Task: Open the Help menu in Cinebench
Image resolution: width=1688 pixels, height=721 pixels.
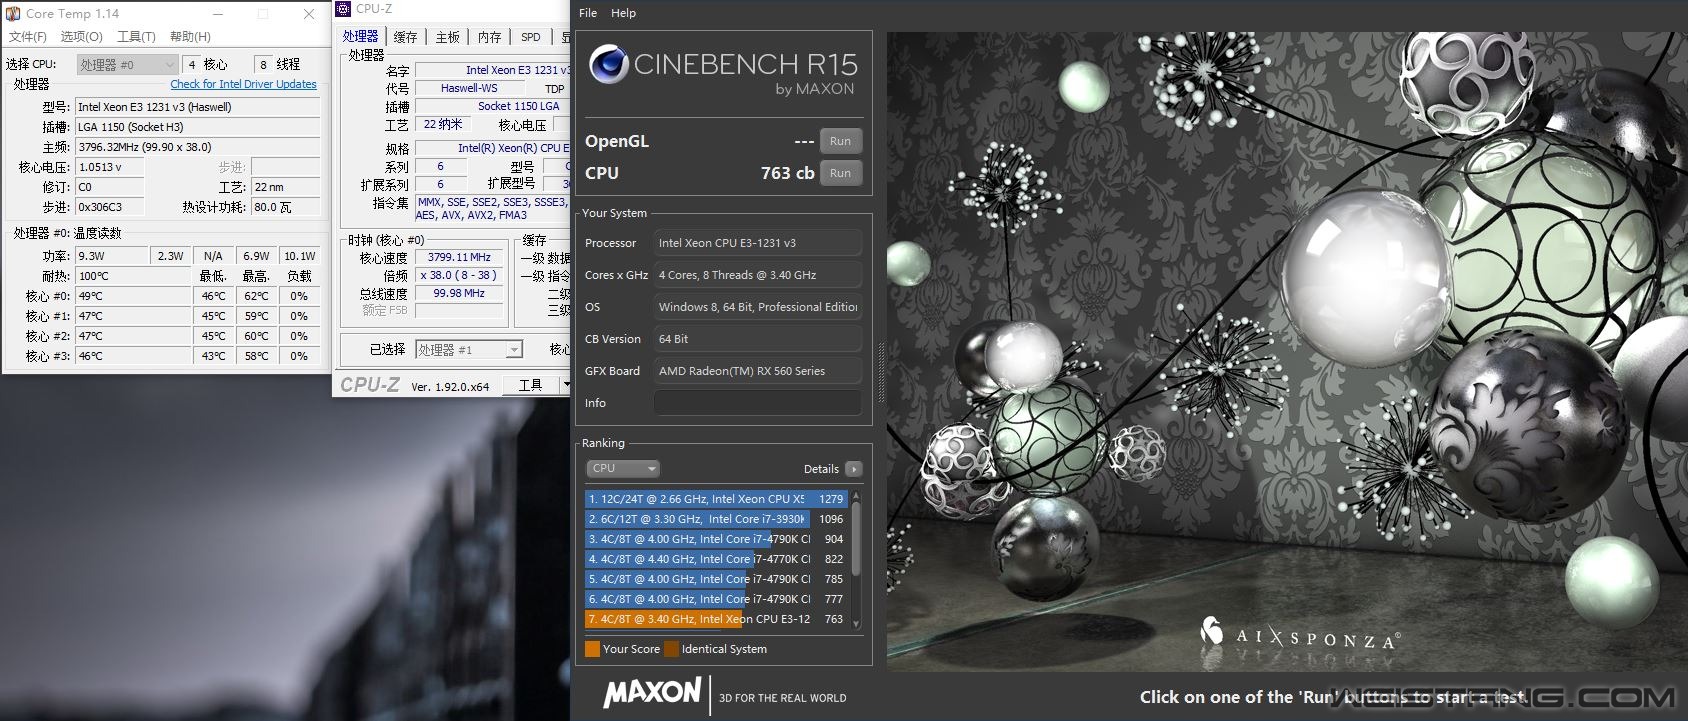Action: (x=624, y=13)
